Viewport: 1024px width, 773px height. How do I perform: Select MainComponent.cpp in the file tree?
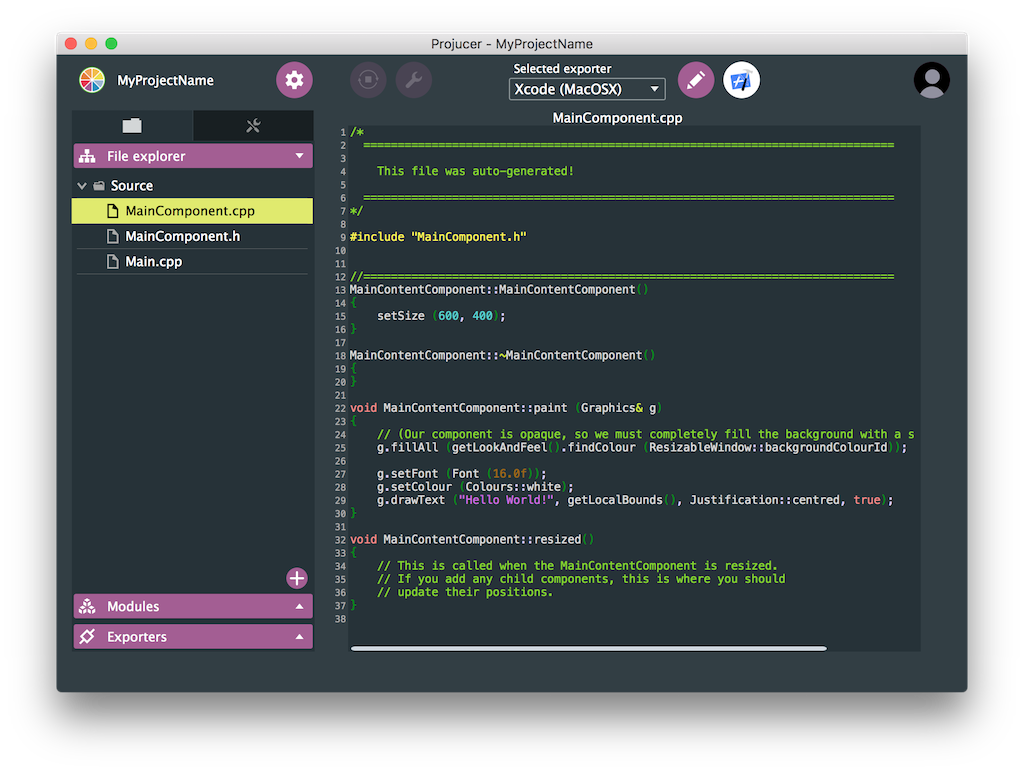[x=189, y=211]
